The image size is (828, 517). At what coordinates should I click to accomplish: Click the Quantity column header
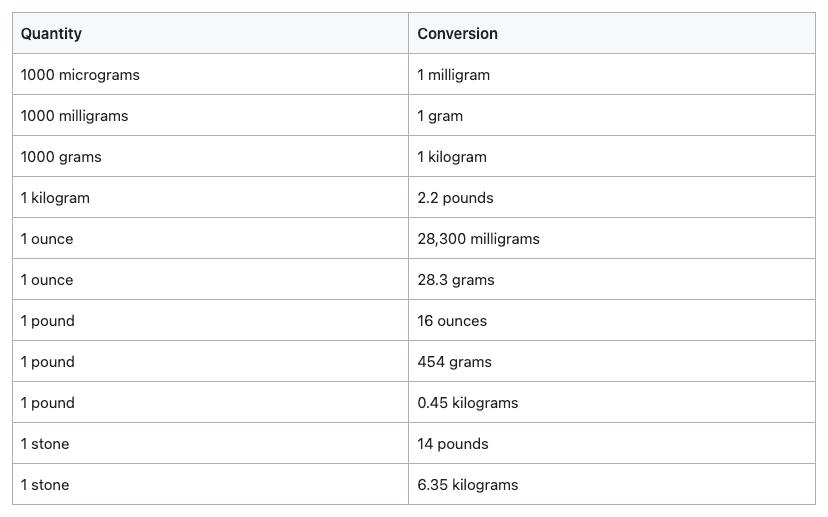pyautogui.click(x=210, y=33)
